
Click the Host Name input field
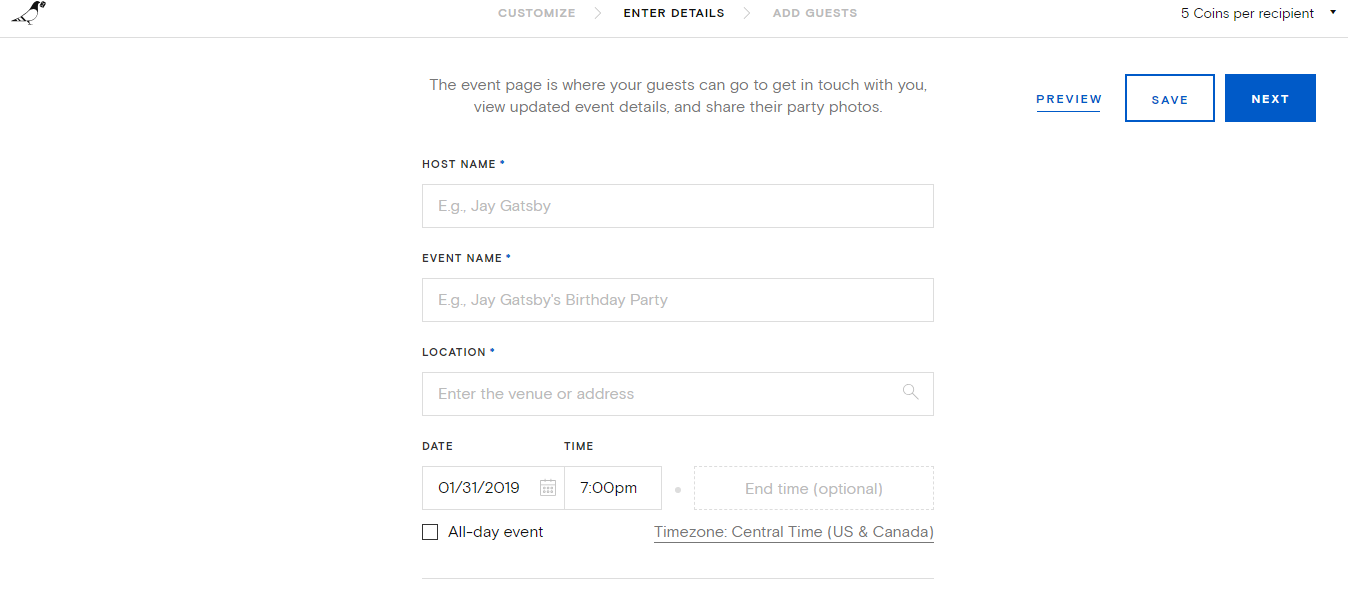click(677, 205)
